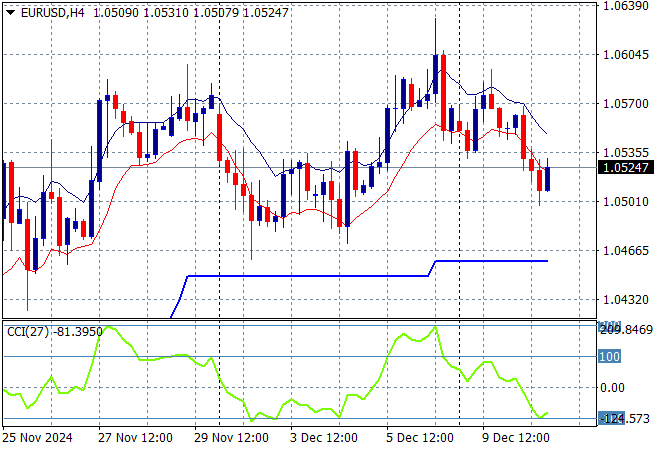Click the CCI 100 level label
Viewport: 660px width, 450px height.
(609, 357)
